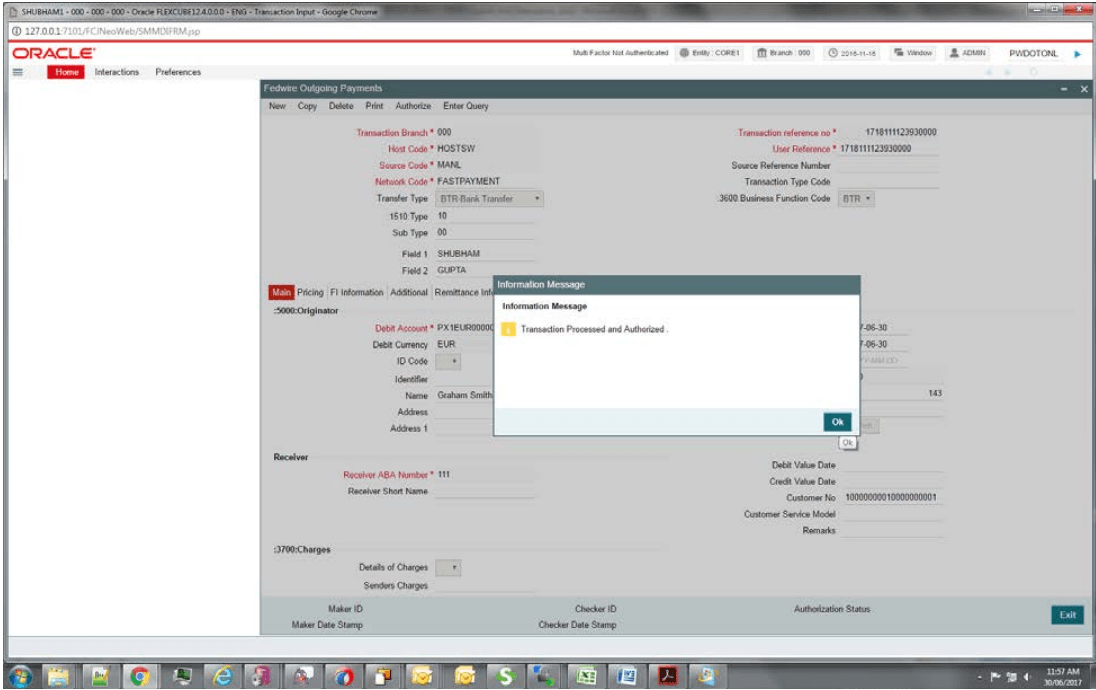This screenshot has height=690, width=1096.
Task: Open the Interactions menu
Action: coord(117,72)
